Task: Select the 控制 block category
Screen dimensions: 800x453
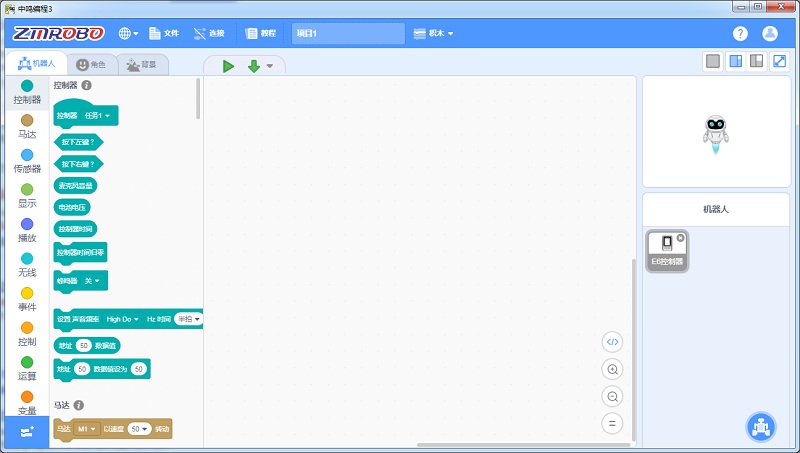Action: click(27, 334)
